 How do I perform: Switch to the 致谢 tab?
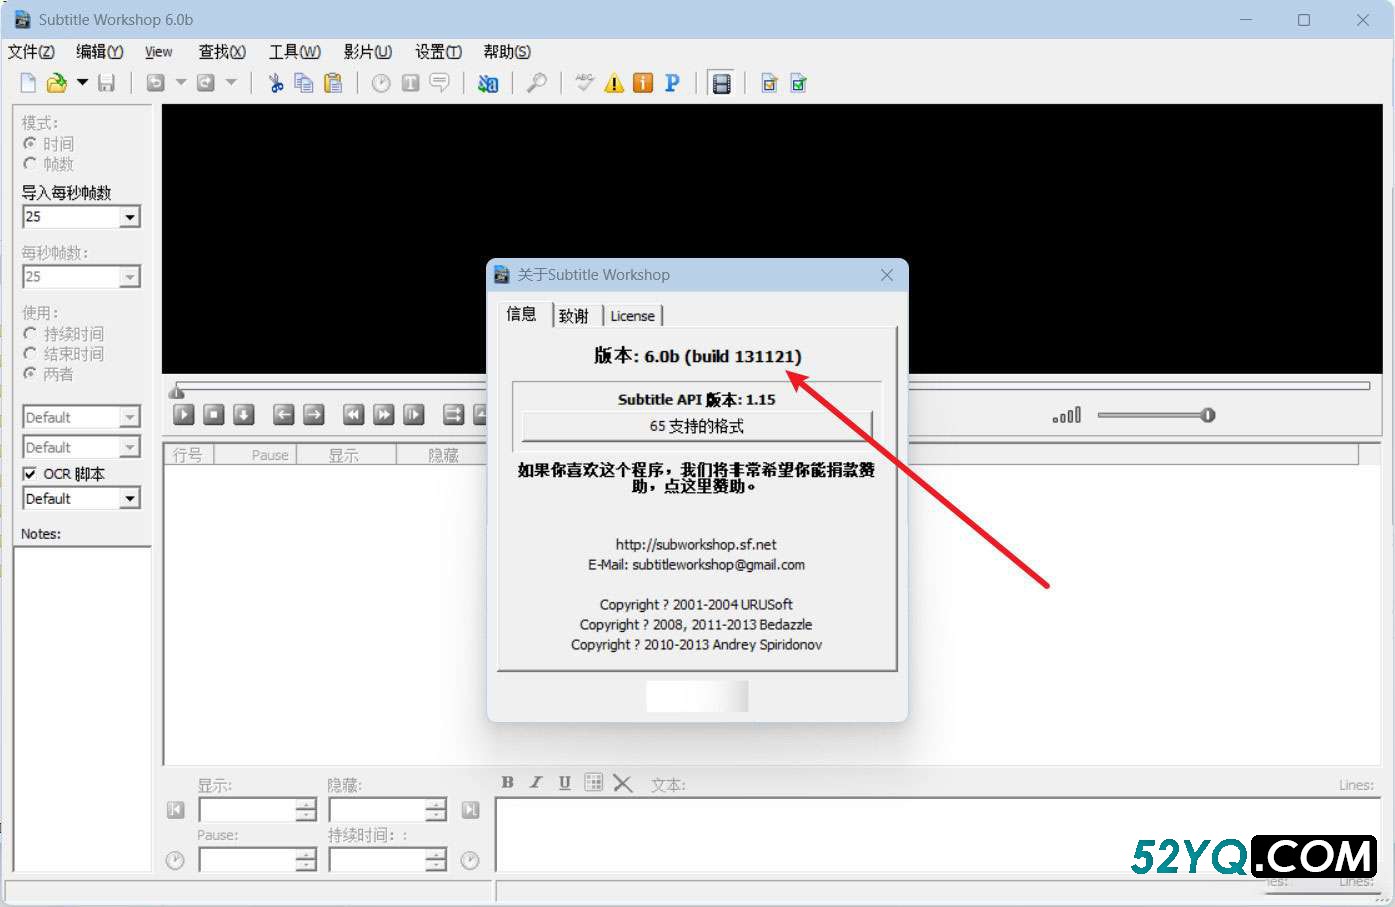point(574,316)
